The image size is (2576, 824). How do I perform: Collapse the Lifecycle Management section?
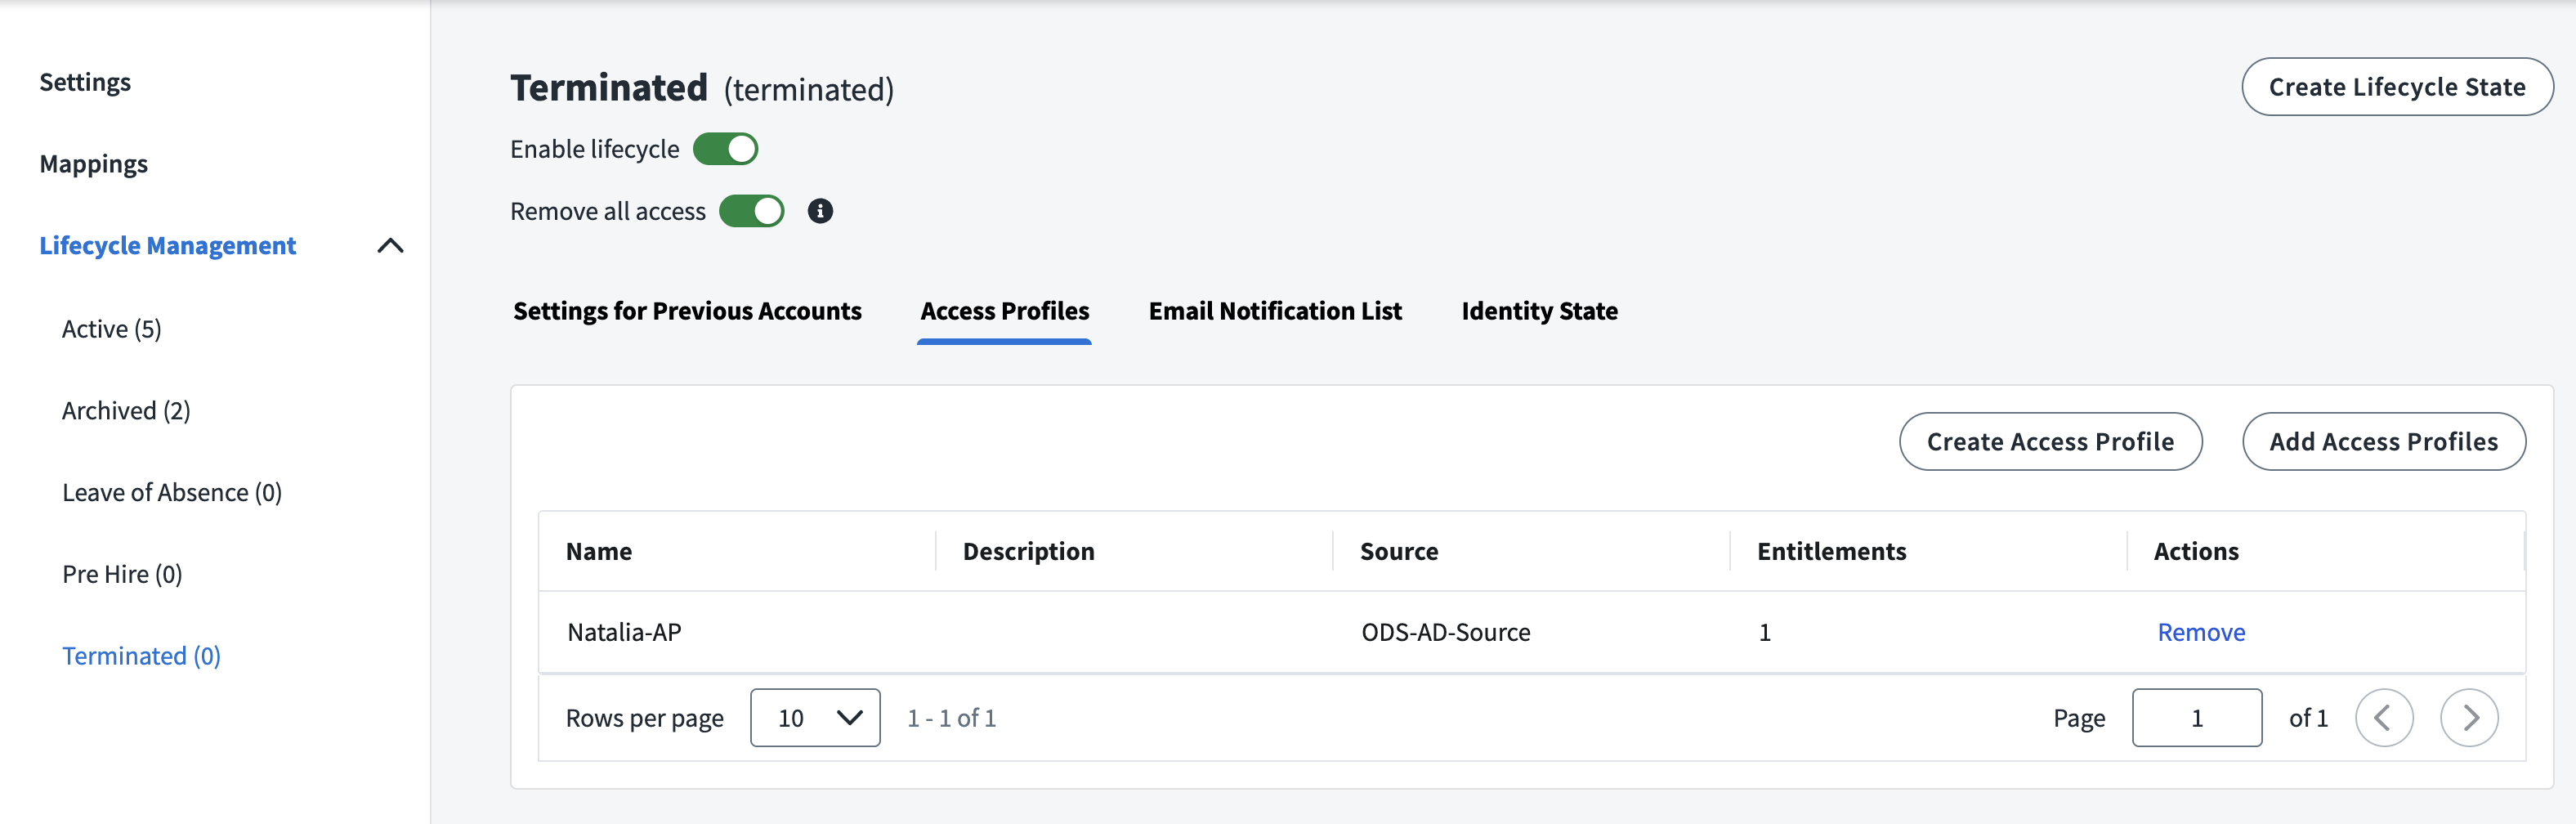tap(390, 246)
